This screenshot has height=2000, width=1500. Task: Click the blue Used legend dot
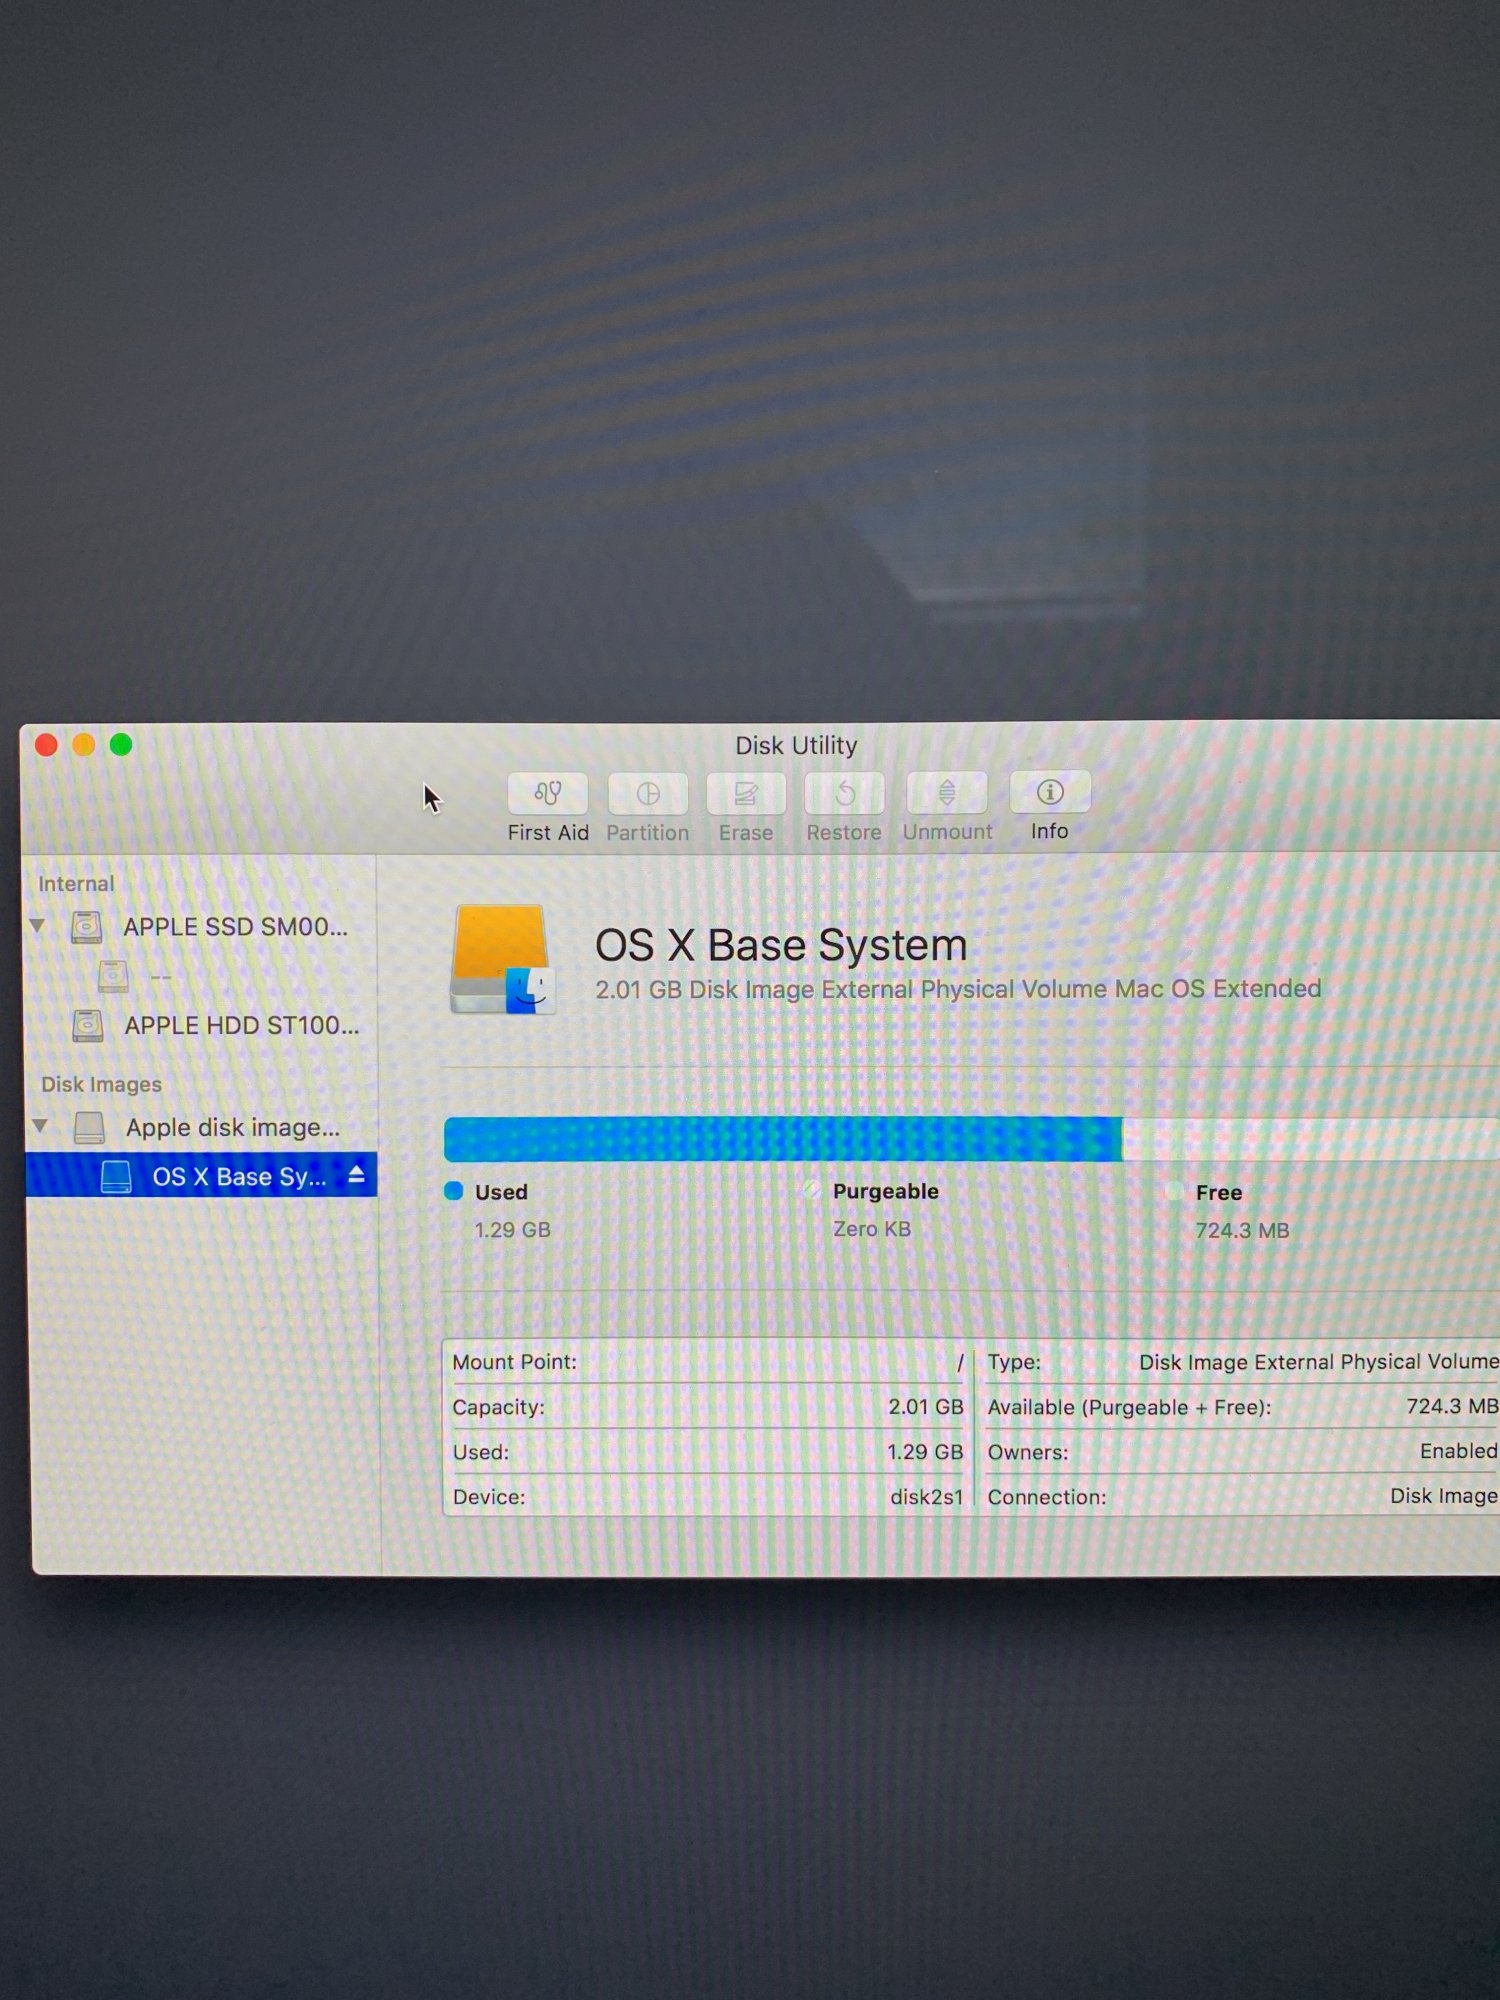[x=454, y=1190]
